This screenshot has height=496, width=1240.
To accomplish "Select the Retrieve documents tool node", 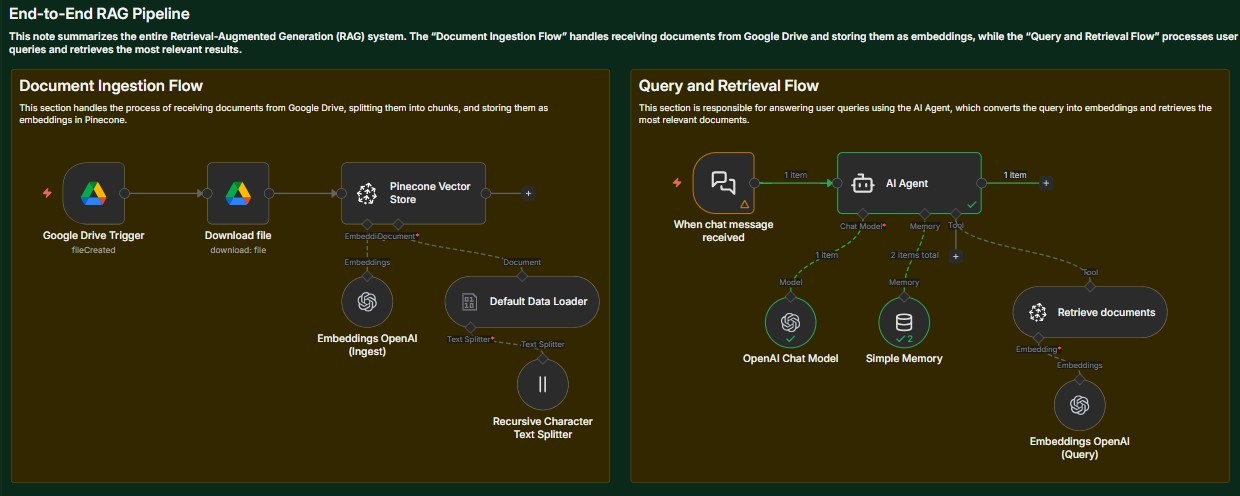I will coord(1090,312).
